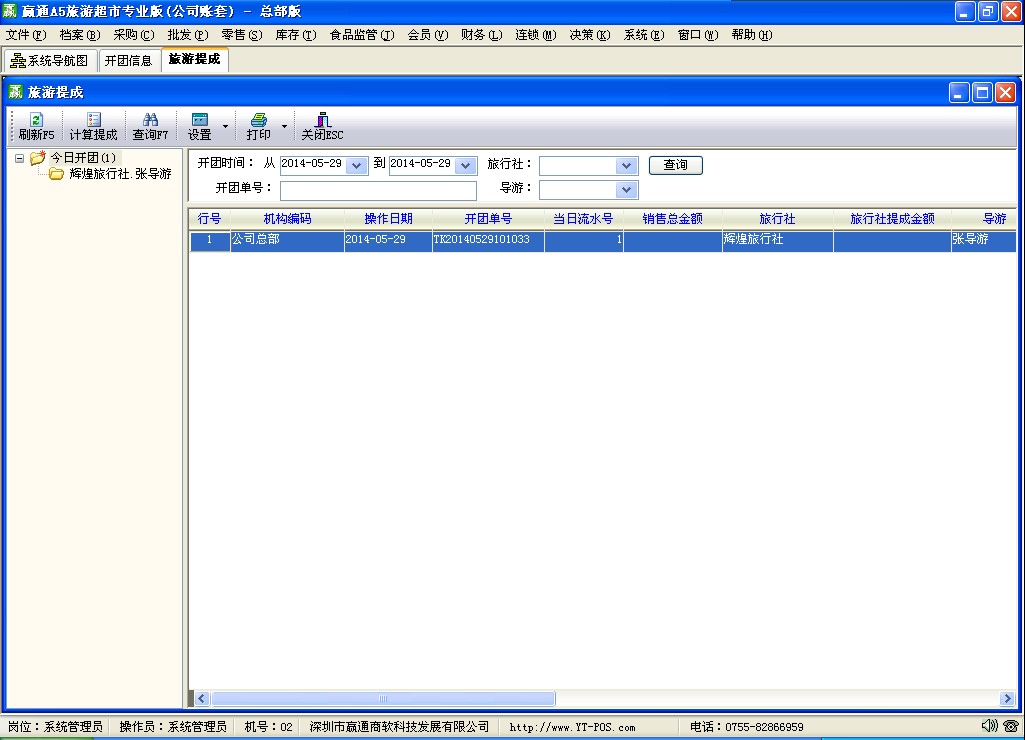The height and width of the screenshot is (740, 1025).
Task: Expand the 旅行社 travel agency combo box
Action: click(627, 166)
